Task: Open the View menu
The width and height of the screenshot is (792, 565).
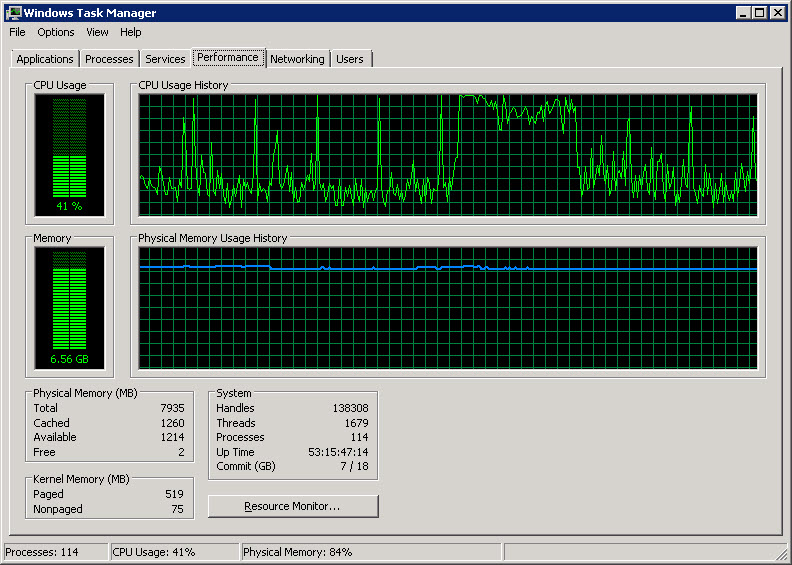Action: (97, 32)
